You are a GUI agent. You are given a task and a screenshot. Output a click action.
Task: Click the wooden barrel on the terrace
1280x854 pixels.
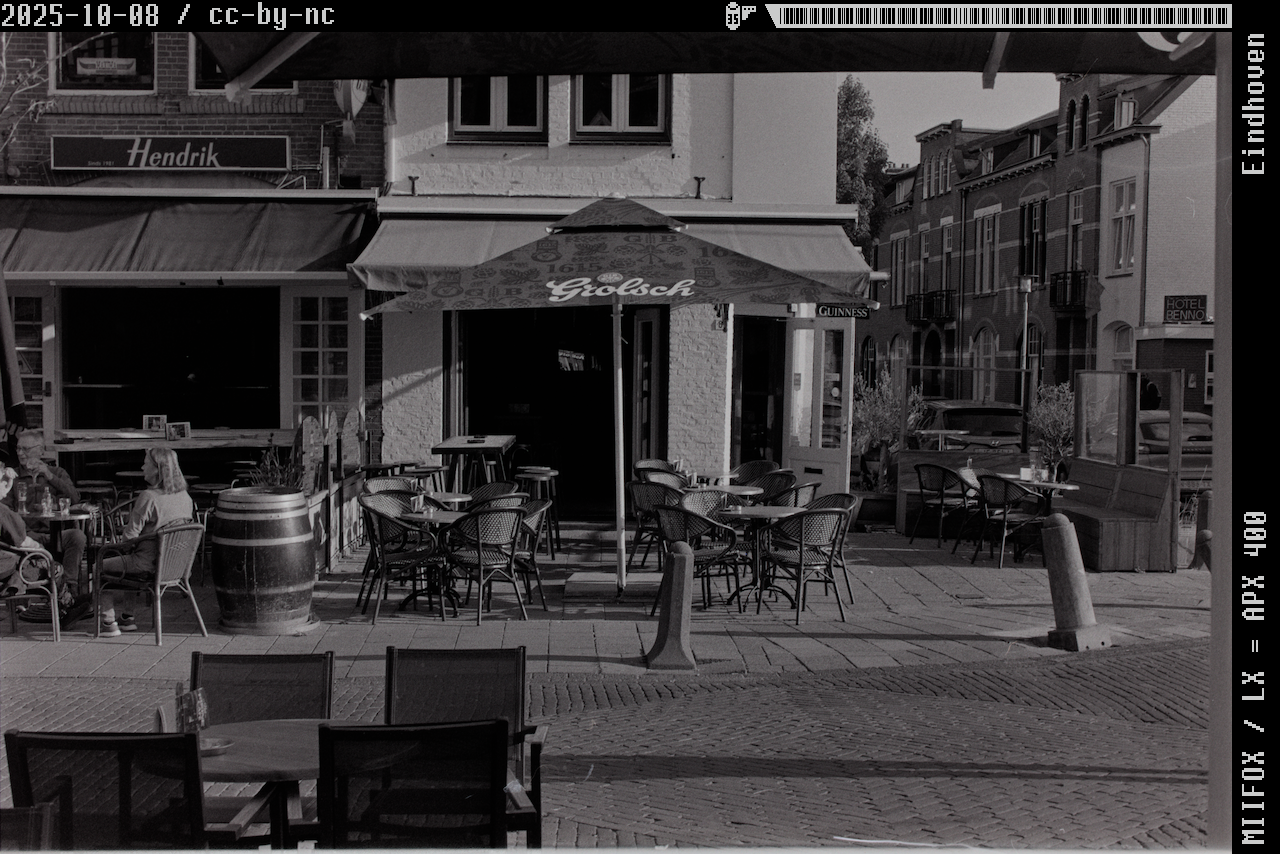(262, 558)
